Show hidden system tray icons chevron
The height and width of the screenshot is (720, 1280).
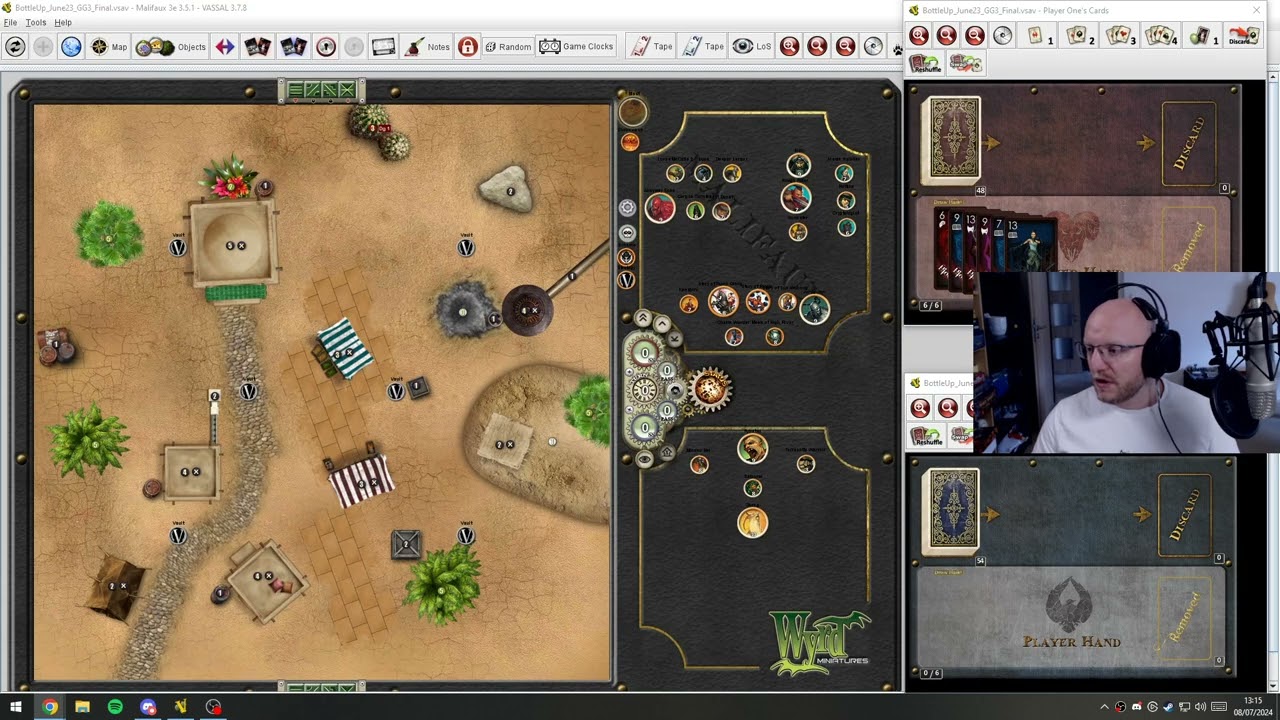tap(1104, 707)
